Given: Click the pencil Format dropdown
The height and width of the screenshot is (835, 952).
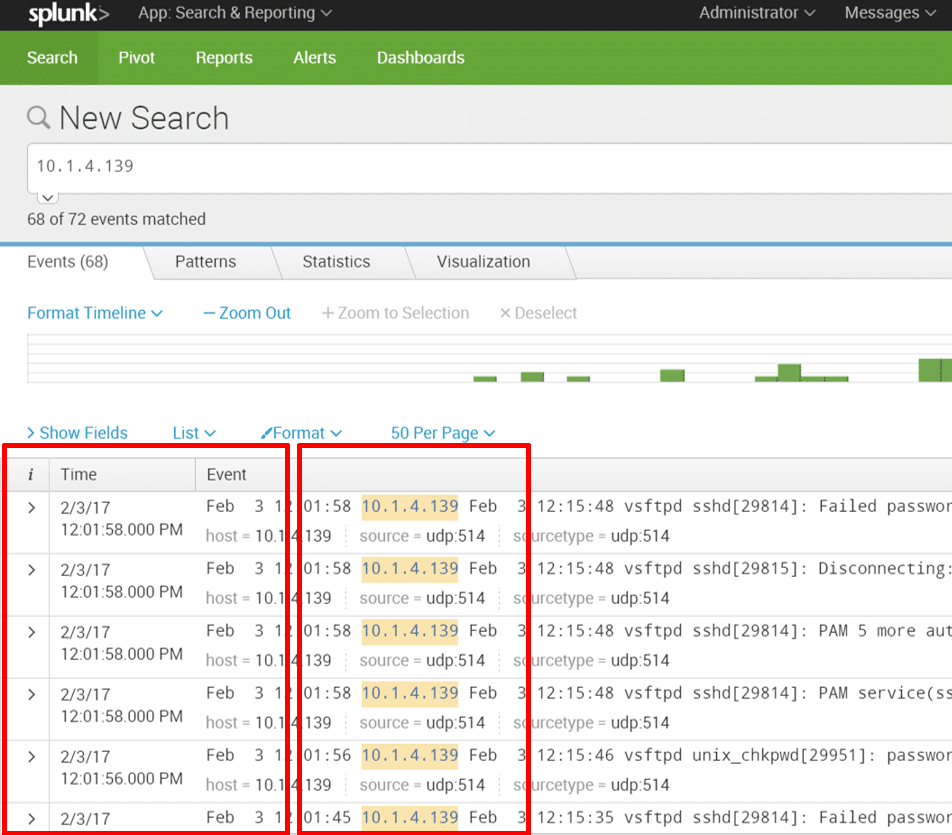Looking at the screenshot, I should tap(301, 433).
